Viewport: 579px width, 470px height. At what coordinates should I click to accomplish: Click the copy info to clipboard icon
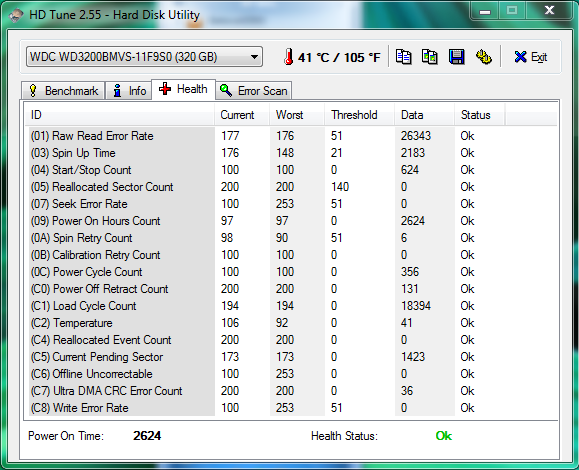tap(403, 57)
